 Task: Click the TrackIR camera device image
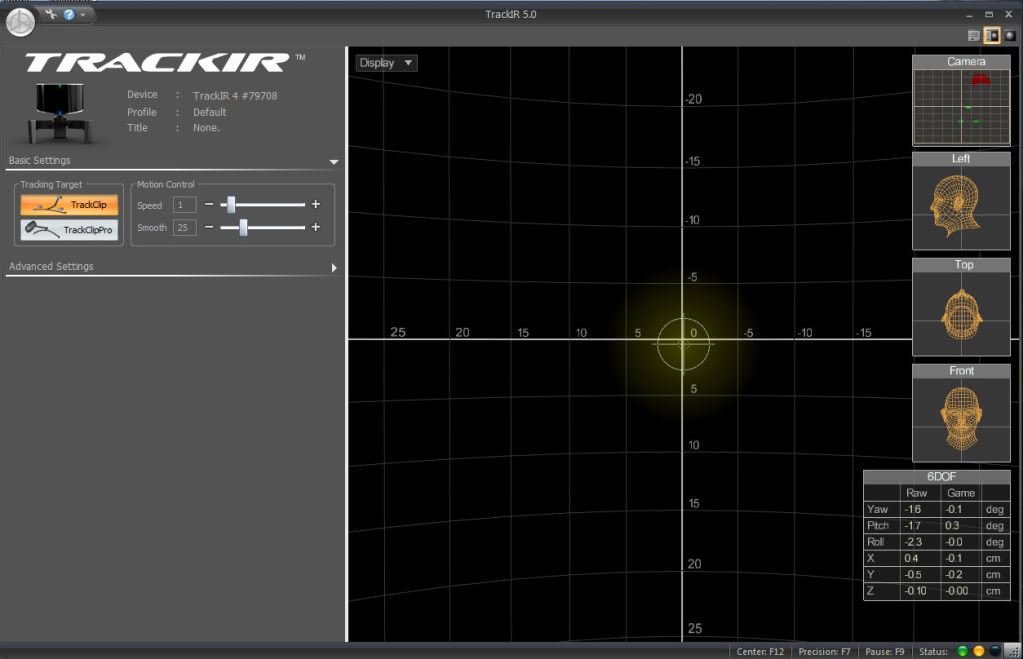[59, 112]
